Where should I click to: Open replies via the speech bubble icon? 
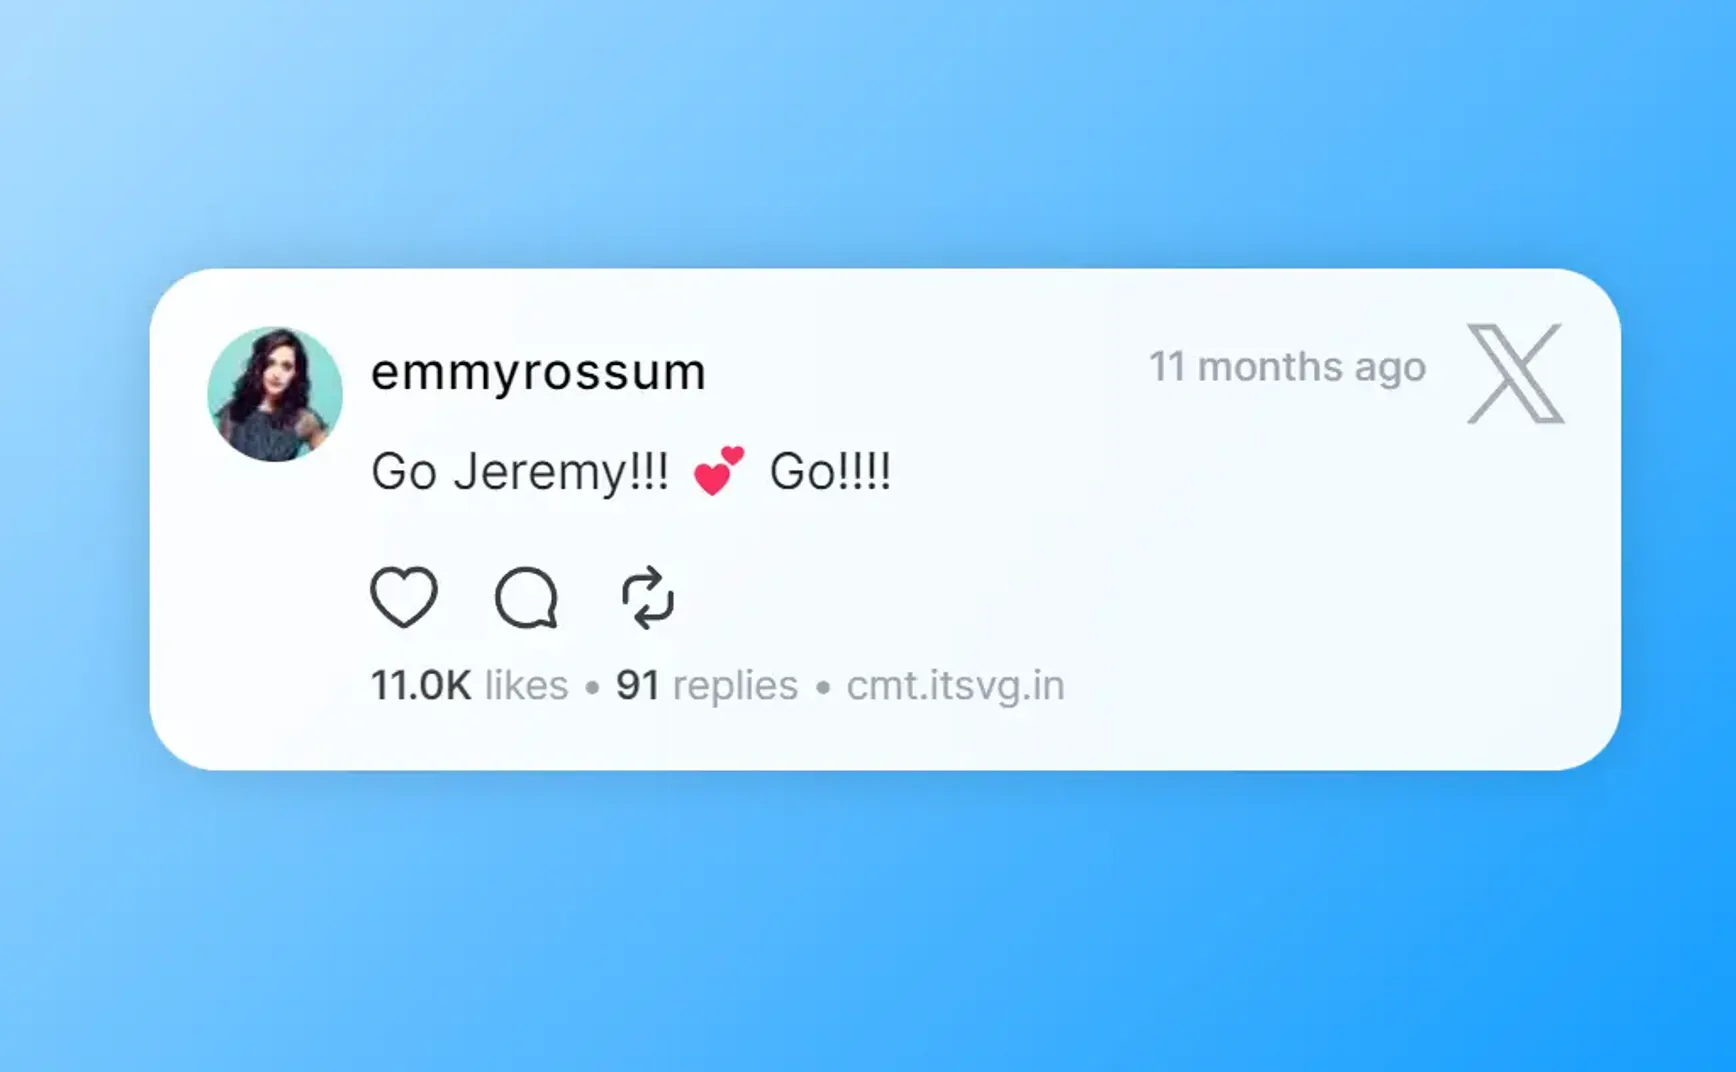click(526, 598)
